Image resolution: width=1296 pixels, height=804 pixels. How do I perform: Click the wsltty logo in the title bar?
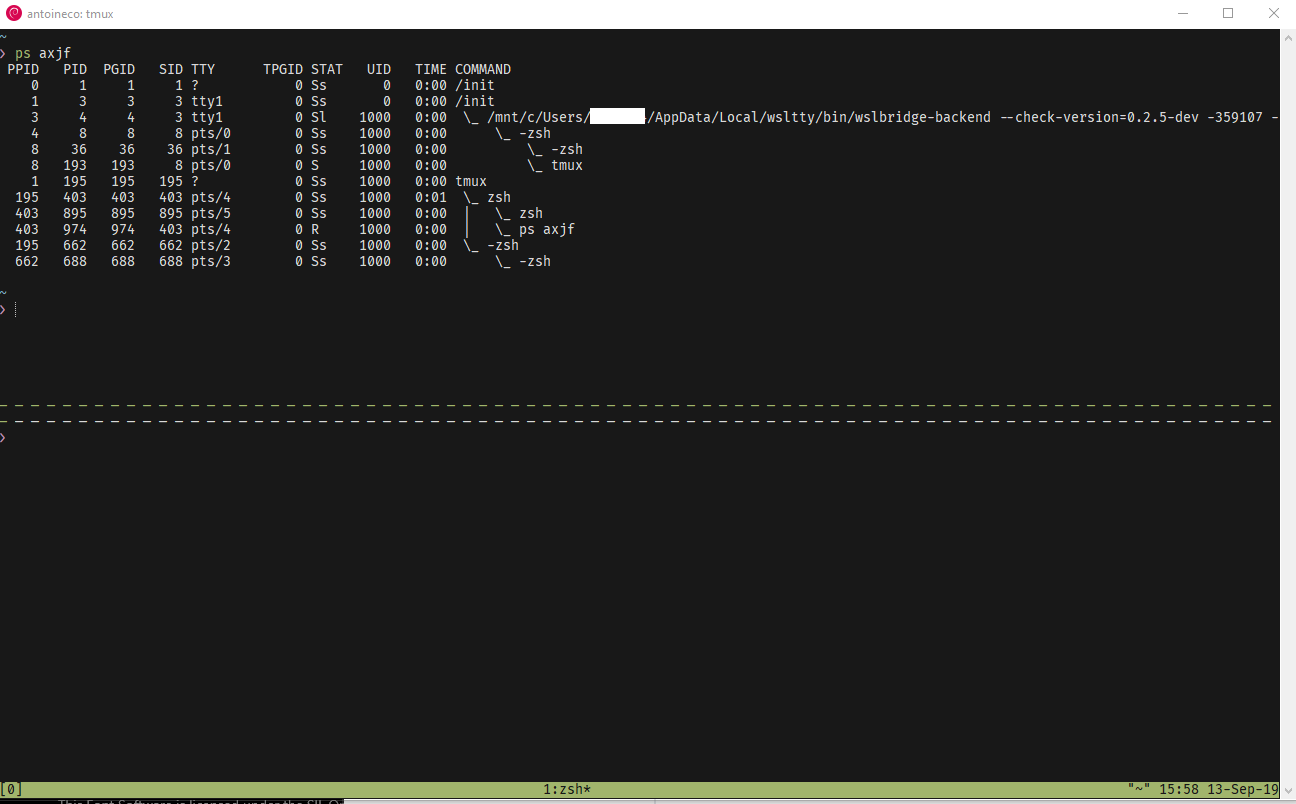[13, 13]
